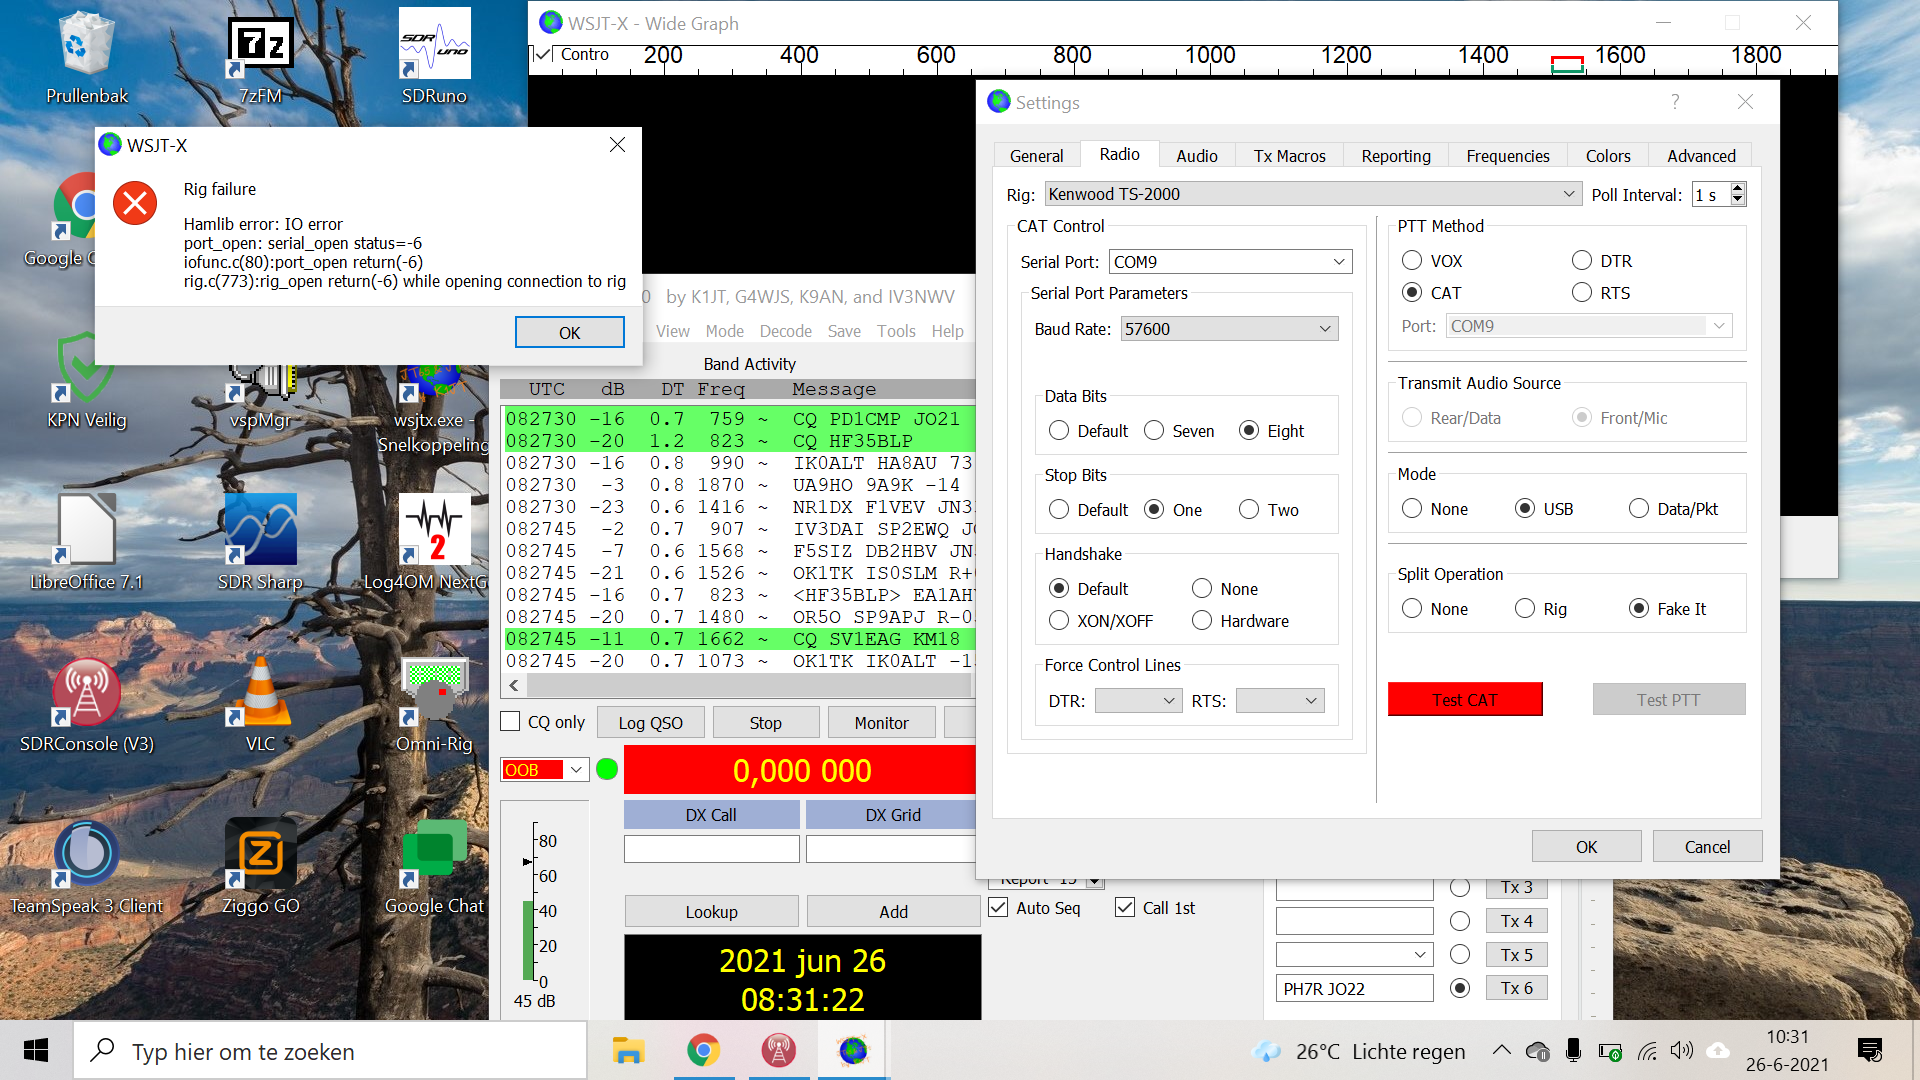Select Two stop bits option

click(x=1249, y=510)
